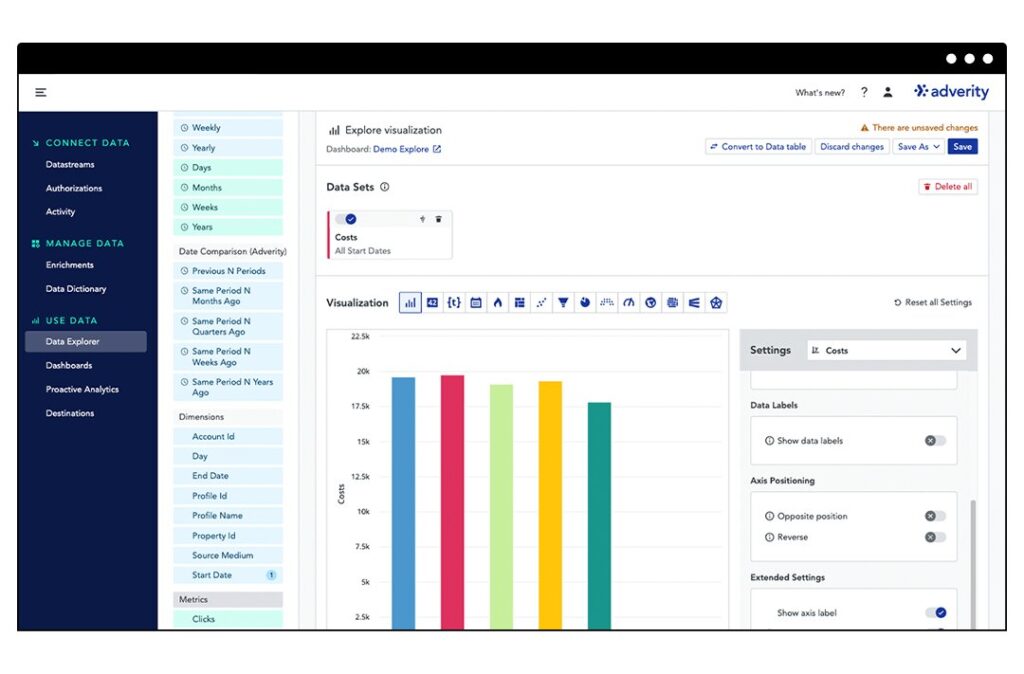
Task: Open the Demo Explore dashboard link
Action: tap(401, 149)
